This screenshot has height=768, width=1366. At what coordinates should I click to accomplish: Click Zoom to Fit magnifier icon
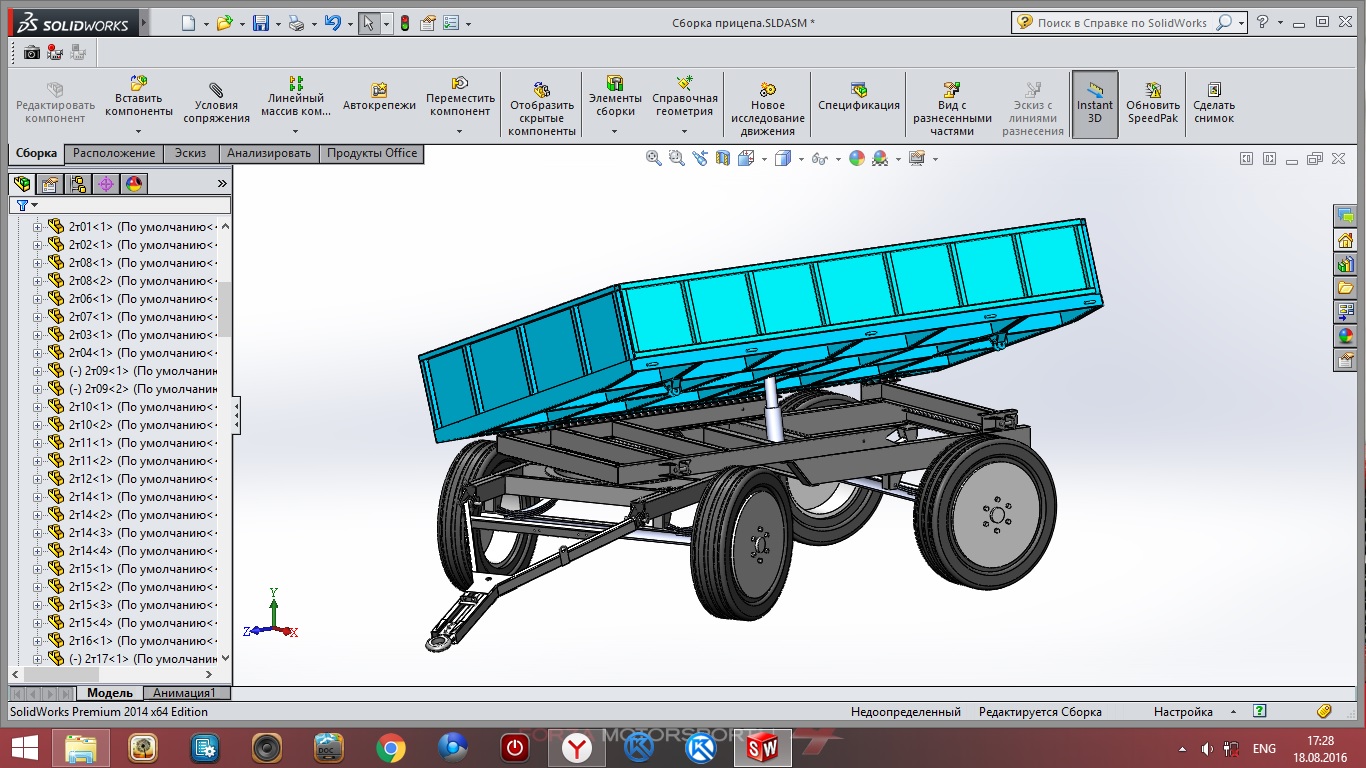(x=653, y=158)
